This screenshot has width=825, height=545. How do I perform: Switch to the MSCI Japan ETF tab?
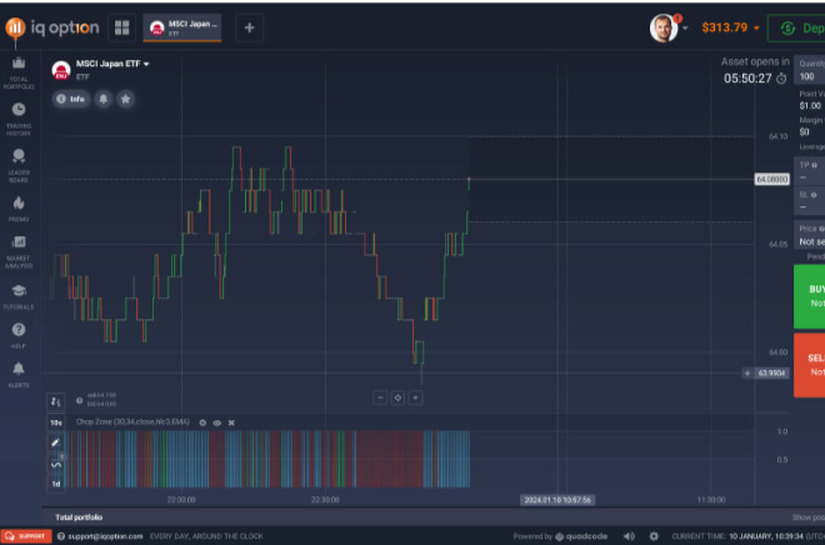coord(182,27)
